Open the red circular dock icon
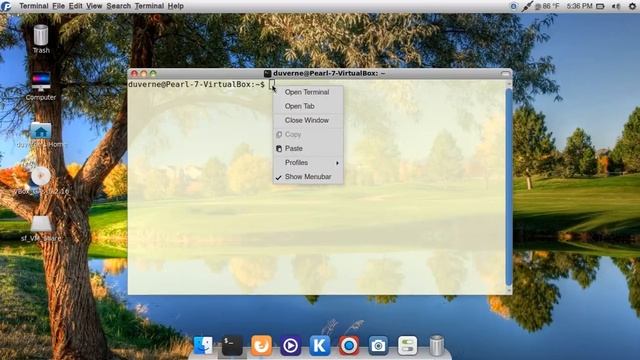This screenshot has height=360, width=640. point(349,346)
